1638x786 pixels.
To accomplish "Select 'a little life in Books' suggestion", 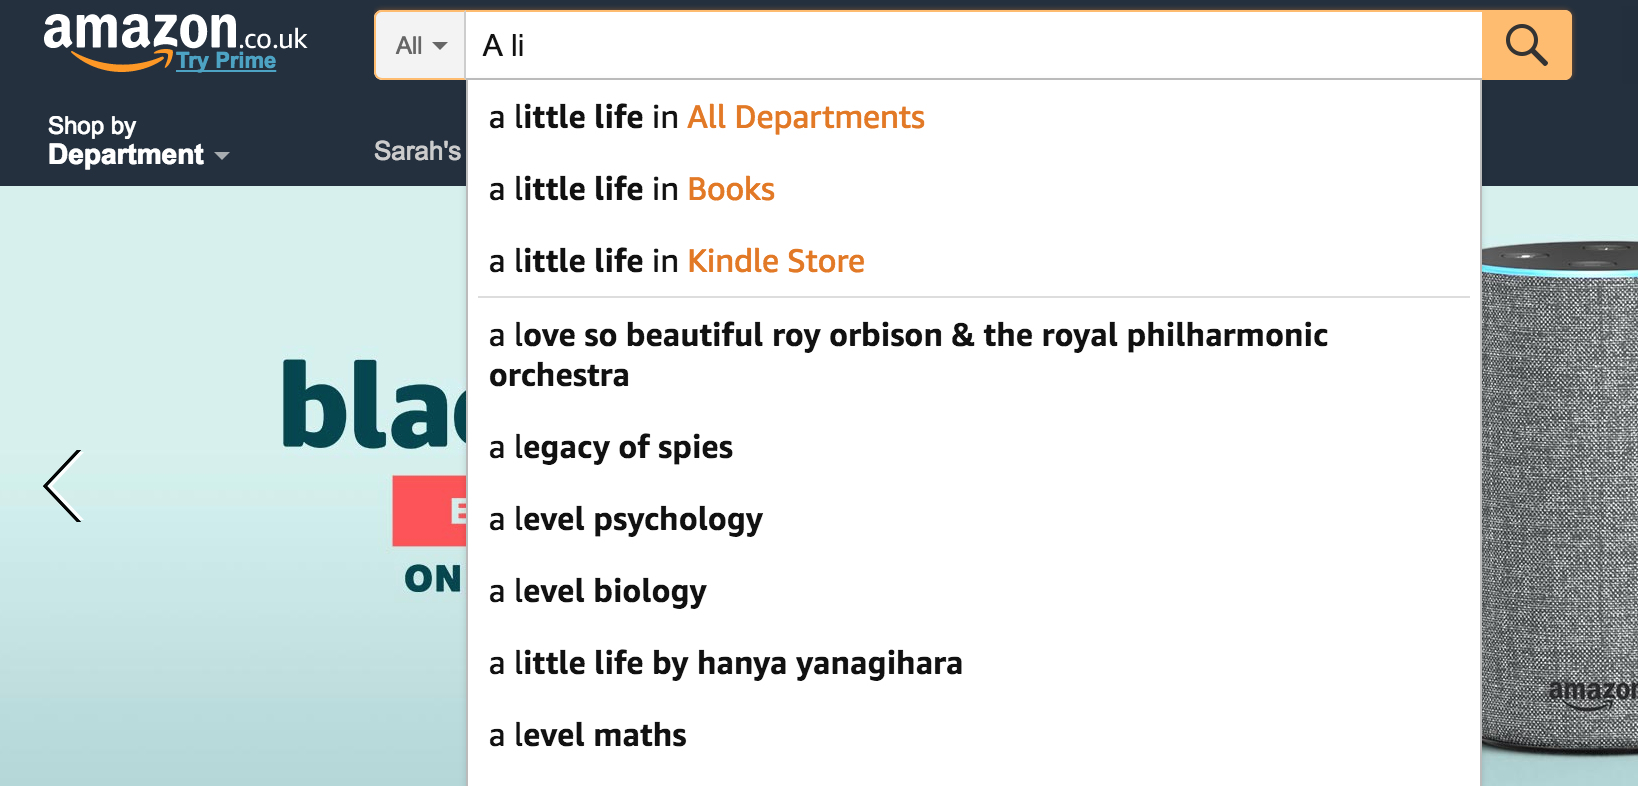I will coord(973,189).
